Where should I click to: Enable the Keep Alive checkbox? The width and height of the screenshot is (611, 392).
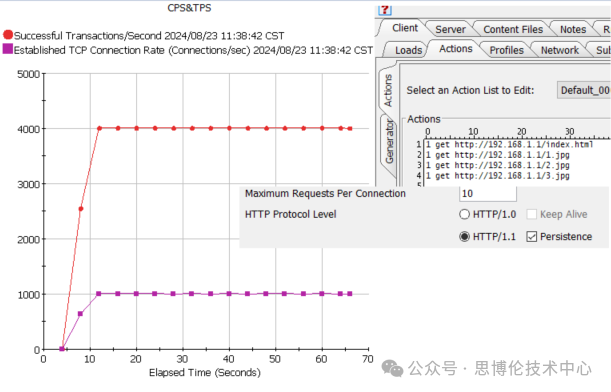(532, 214)
